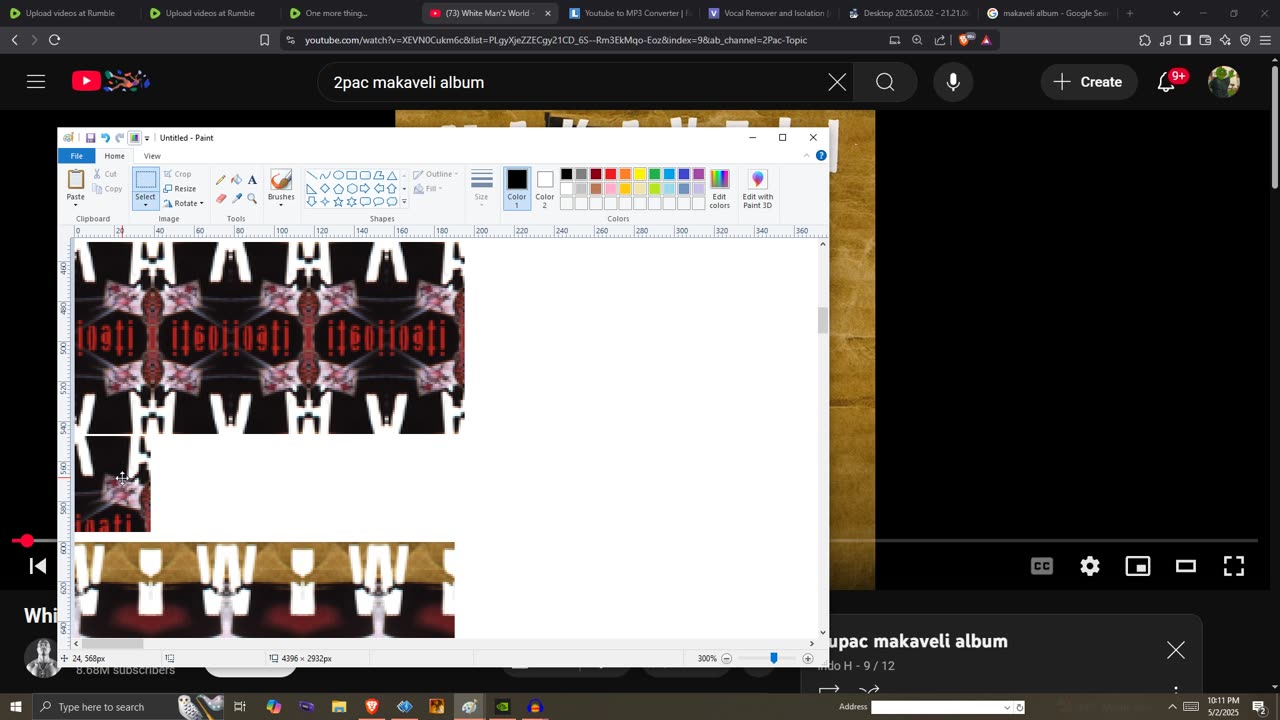The height and width of the screenshot is (720, 1280).
Task: Expand the Shapes gallery more arrow
Action: [x=404, y=202]
